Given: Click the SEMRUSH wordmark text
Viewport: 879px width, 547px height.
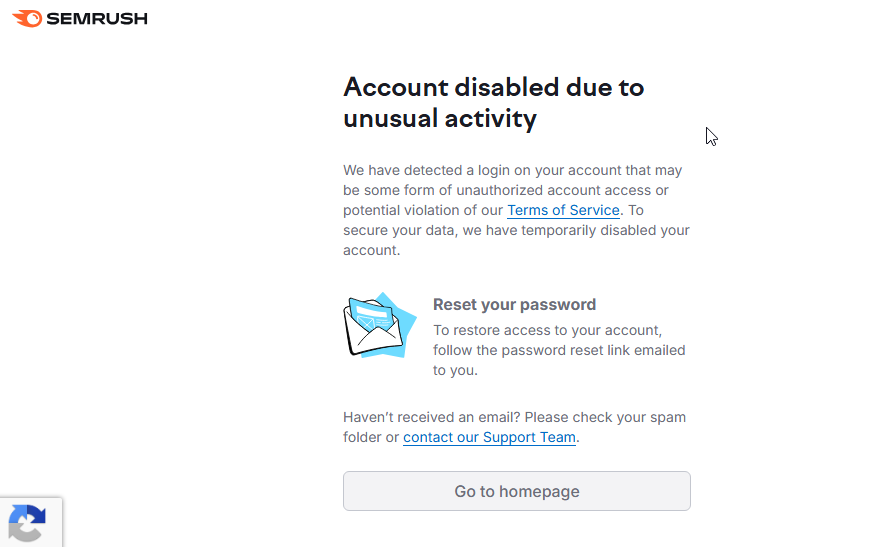Looking at the screenshot, I should (98, 18).
